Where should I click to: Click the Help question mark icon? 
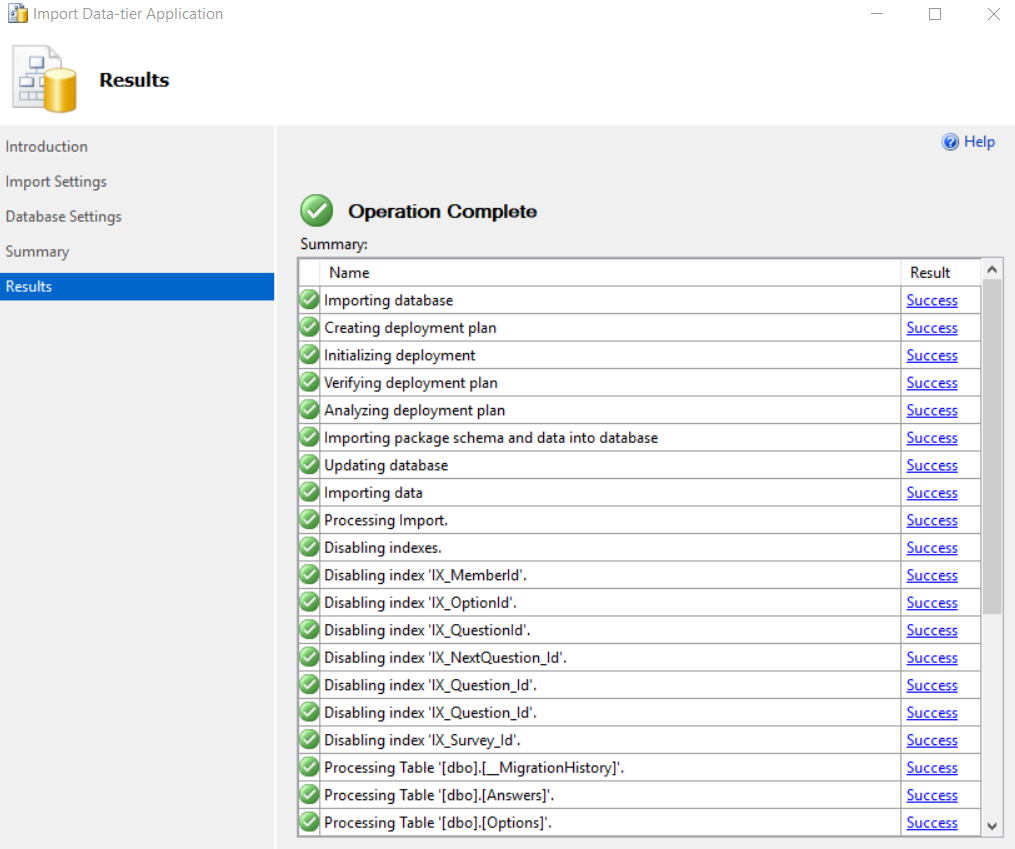click(950, 142)
